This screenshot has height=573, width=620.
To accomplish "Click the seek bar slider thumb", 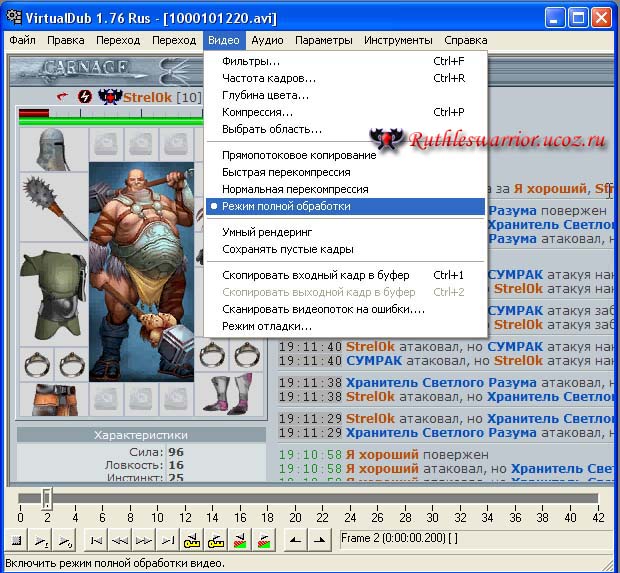I will (x=47, y=498).
